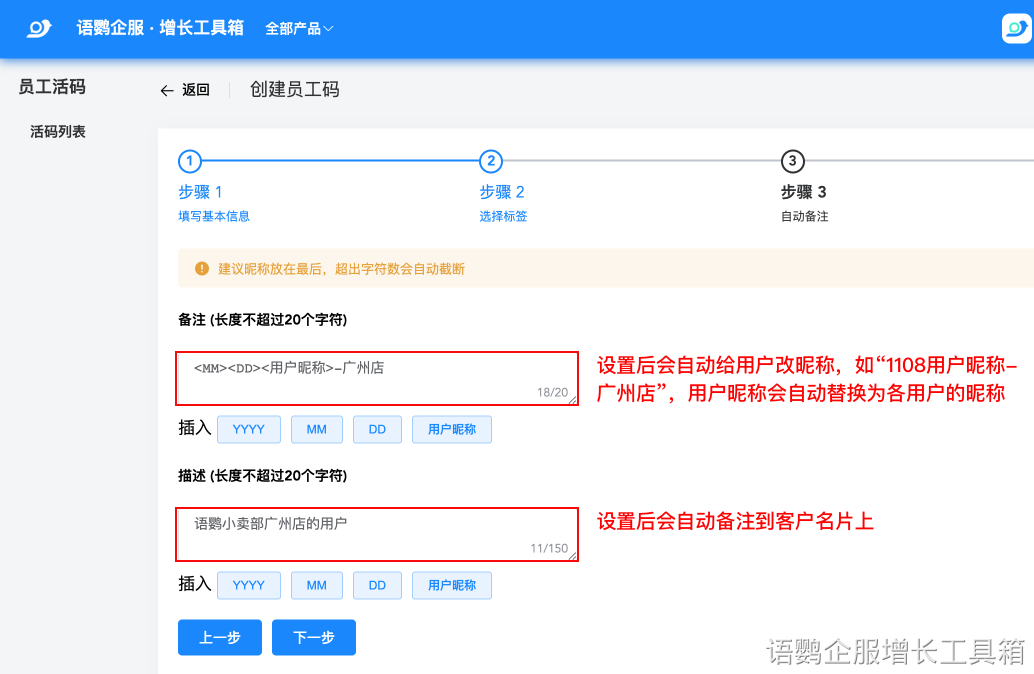Select the step 2 circle indicator

[x=490, y=161]
